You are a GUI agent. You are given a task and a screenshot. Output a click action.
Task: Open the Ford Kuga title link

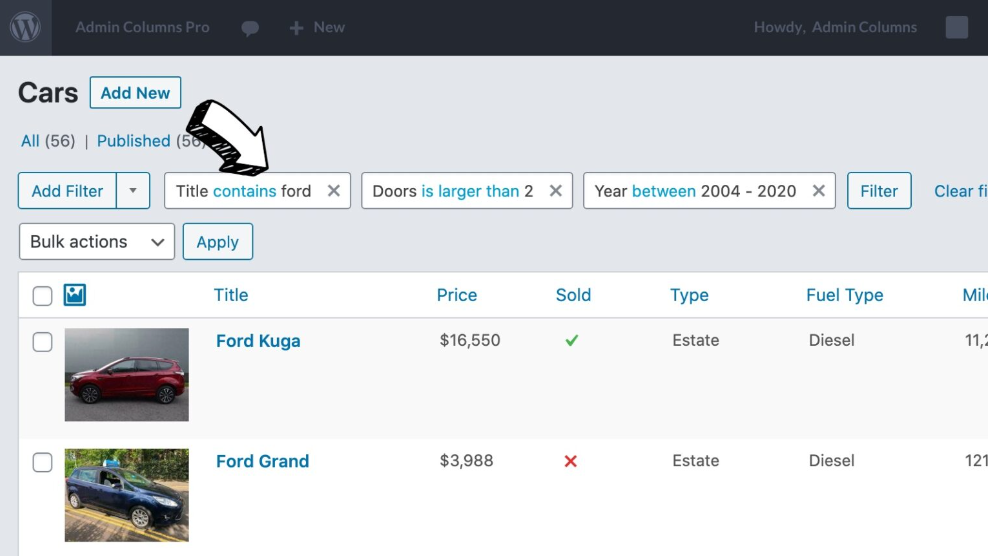tap(258, 341)
